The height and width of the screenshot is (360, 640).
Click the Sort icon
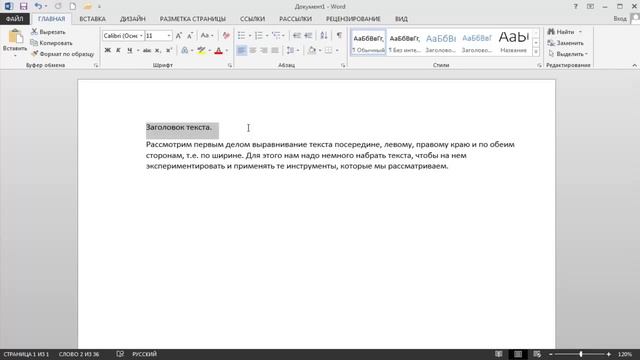point(324,36)
